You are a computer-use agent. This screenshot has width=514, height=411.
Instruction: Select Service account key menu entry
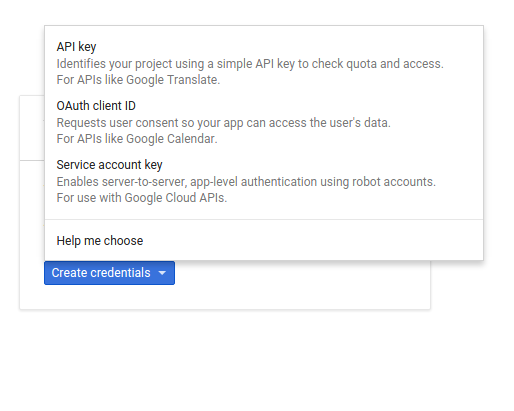[264, 181]
